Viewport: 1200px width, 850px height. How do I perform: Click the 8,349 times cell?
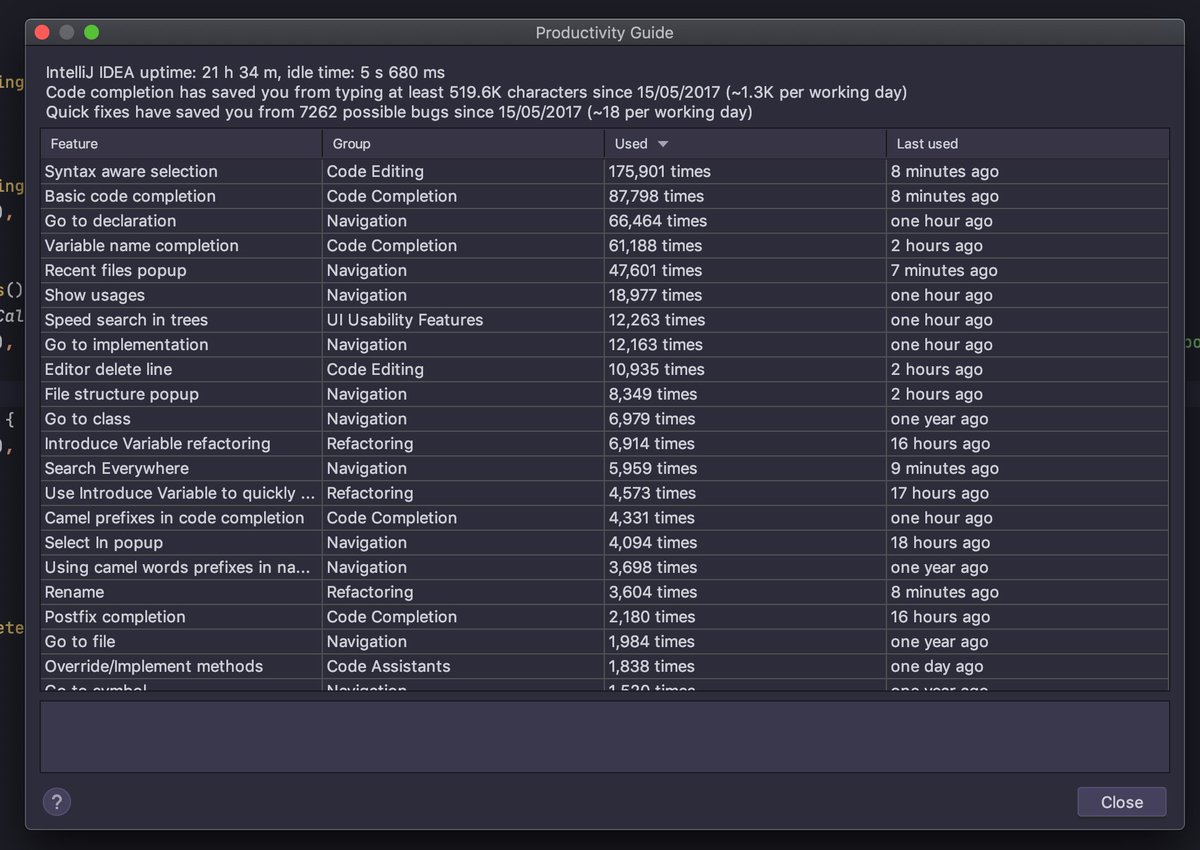coord(745,394)
